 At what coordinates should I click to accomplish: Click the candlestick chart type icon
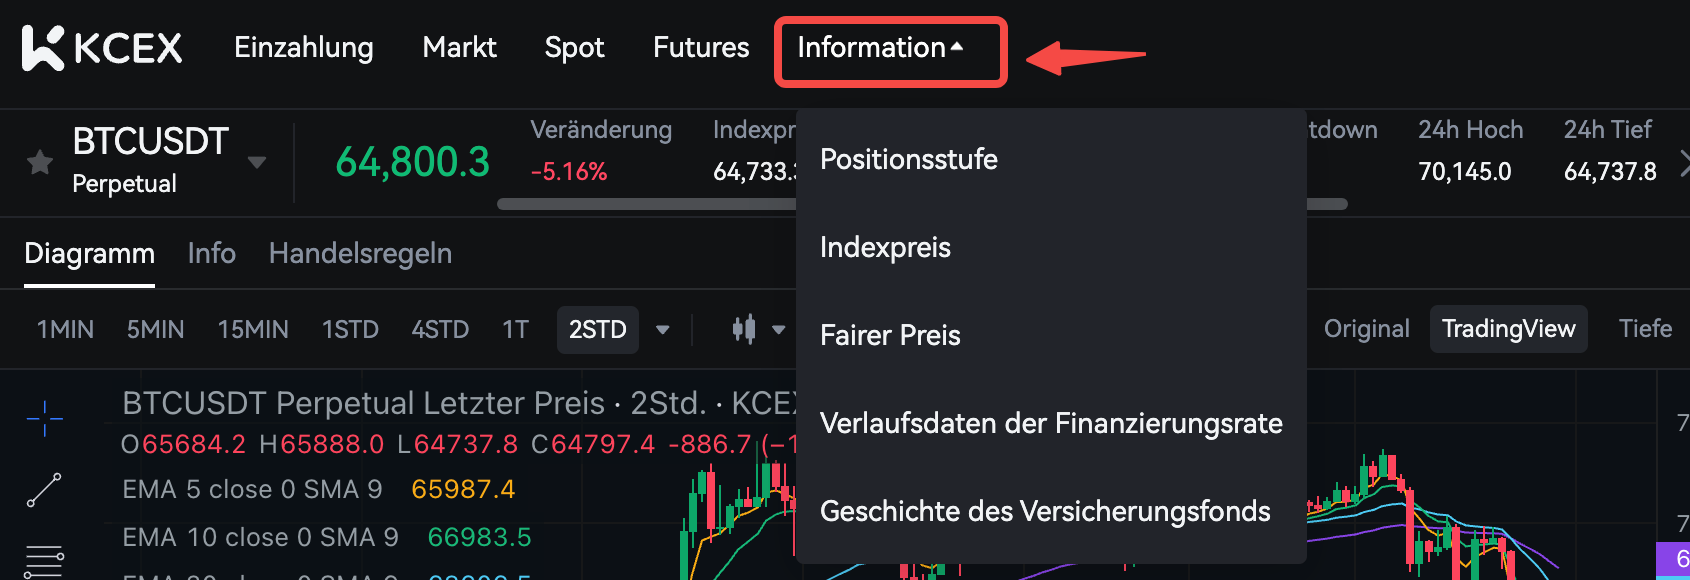pos(744,329)
